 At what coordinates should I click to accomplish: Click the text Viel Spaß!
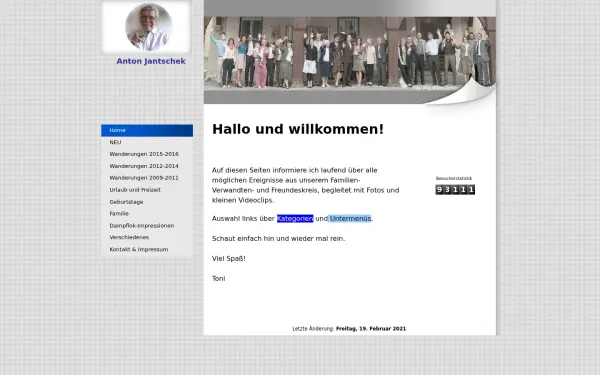pyautogui.click(x=229, y=259)
